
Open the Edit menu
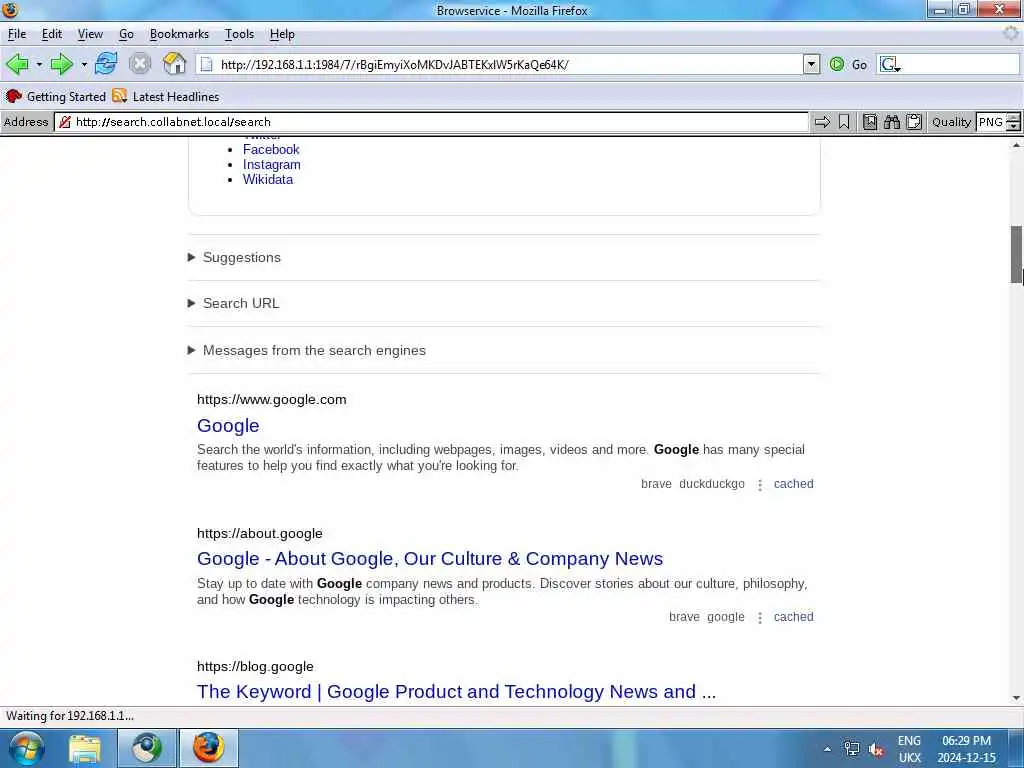coord(52,34)
